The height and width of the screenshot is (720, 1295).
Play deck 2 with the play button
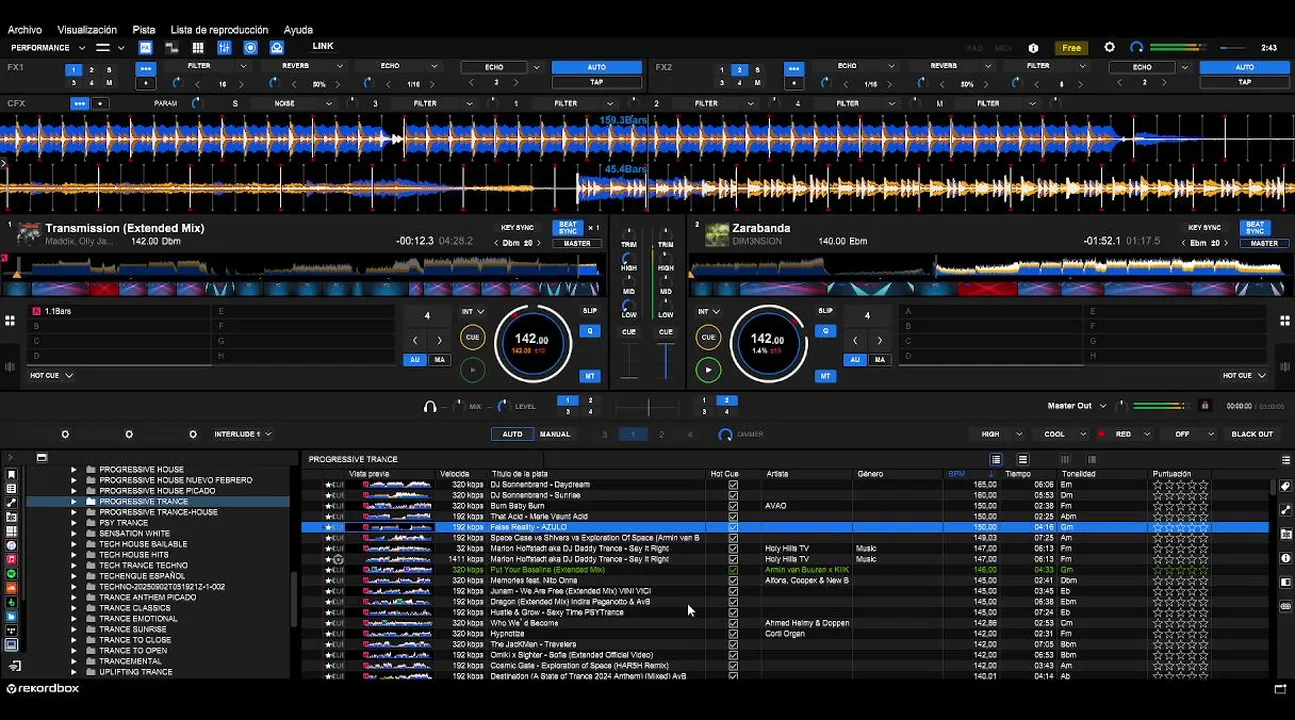(x=708, y=370)
